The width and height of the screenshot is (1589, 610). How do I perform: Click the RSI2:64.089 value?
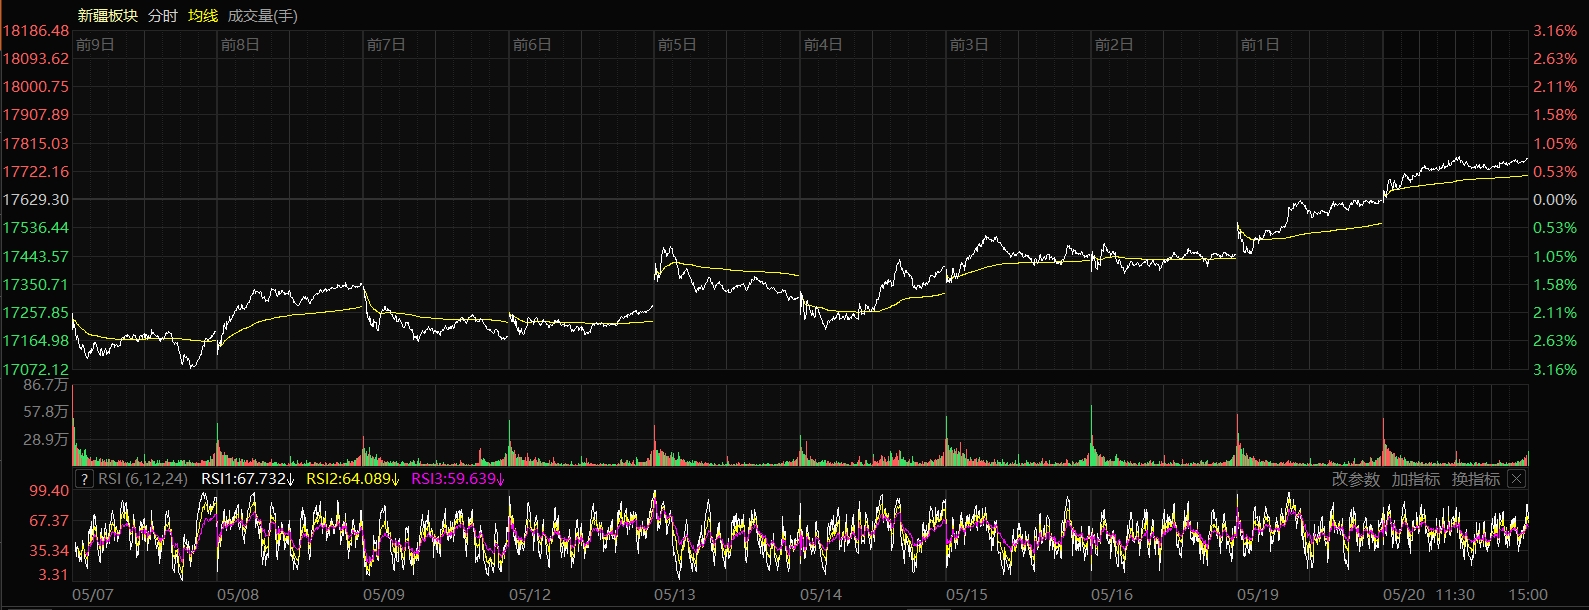tap(352, 479)
